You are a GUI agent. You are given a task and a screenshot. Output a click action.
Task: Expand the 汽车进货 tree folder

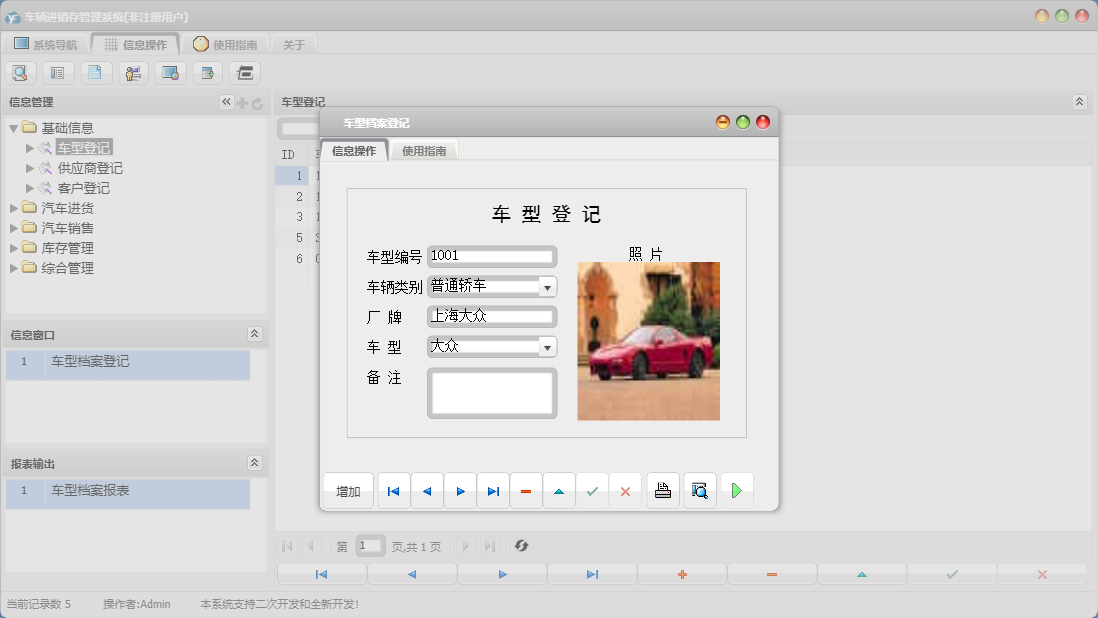(15, 208)
